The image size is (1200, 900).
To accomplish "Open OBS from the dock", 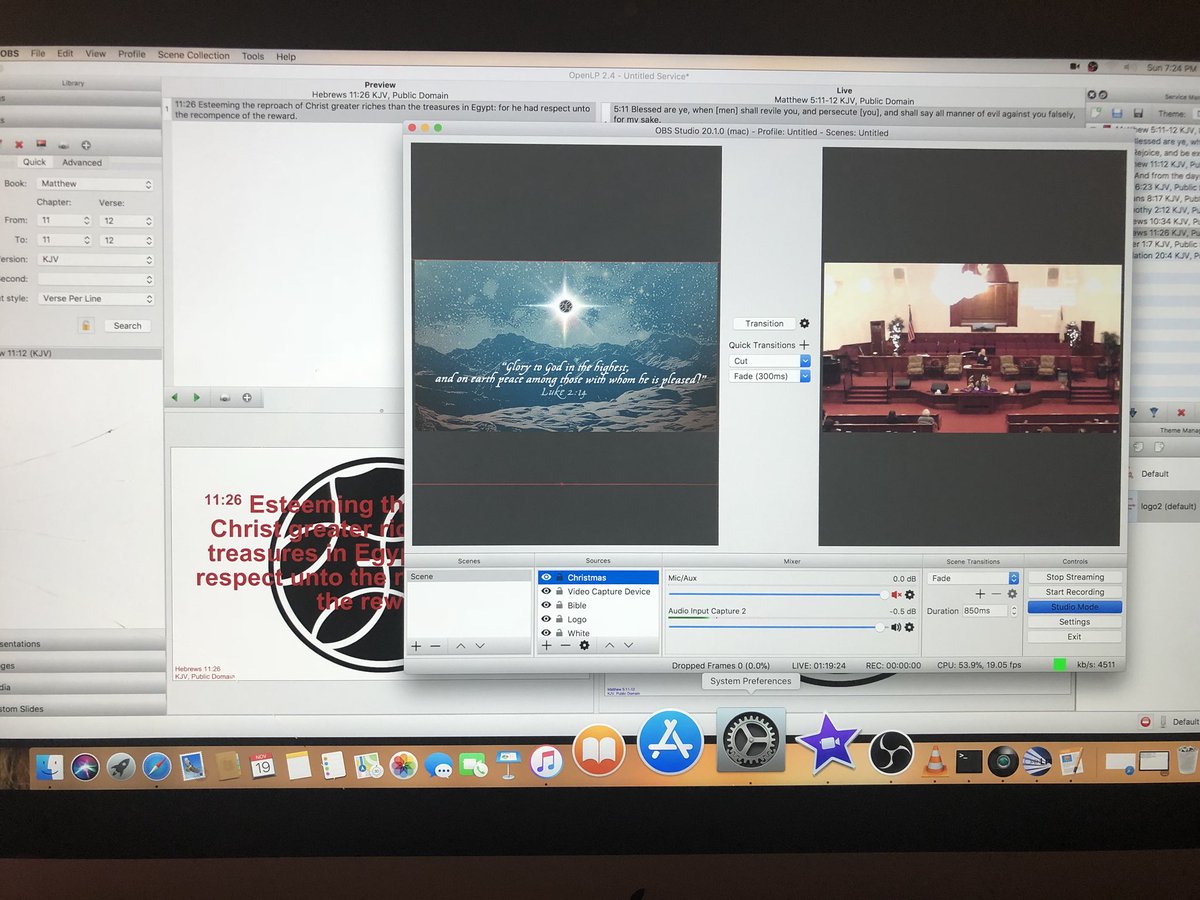I will tap(890, 752).
